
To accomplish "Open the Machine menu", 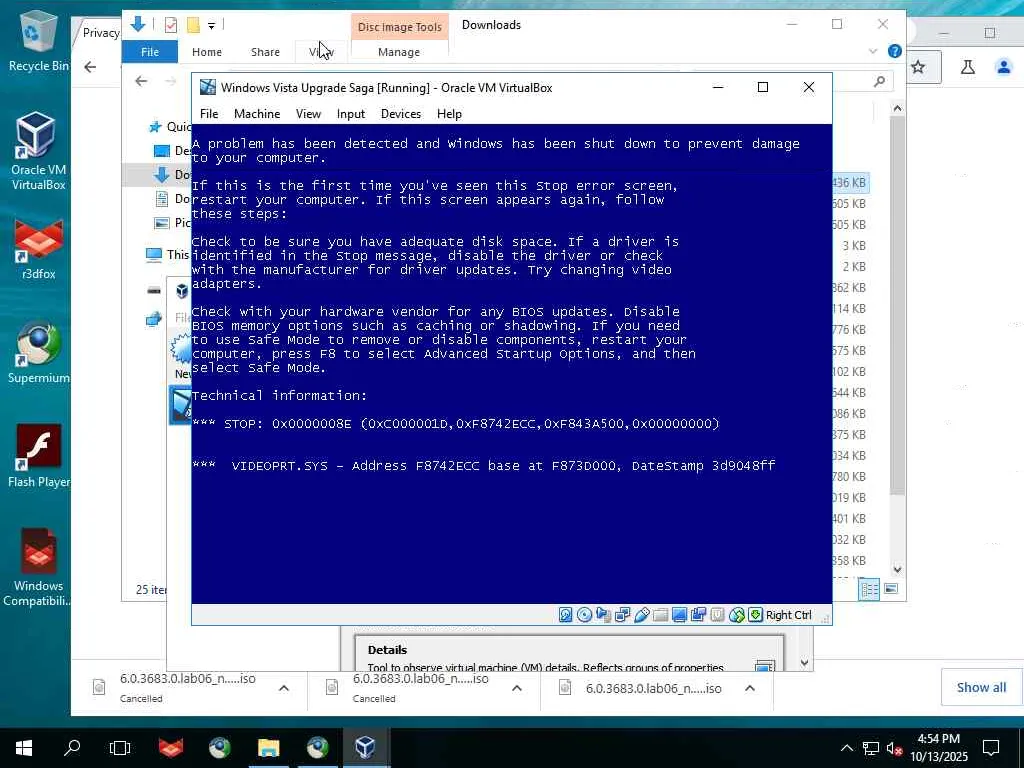I will pyautogui.click(x=257, y=114).
